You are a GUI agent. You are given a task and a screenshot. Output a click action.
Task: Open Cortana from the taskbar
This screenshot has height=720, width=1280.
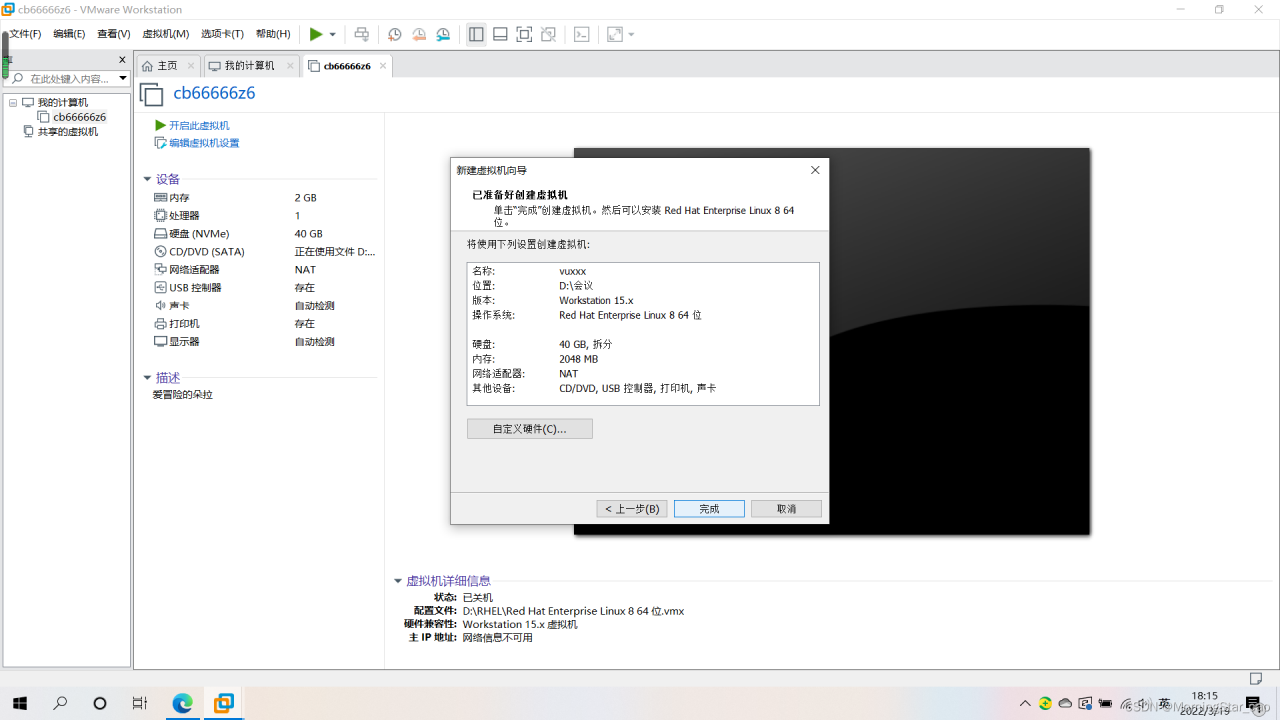(100, 704)
